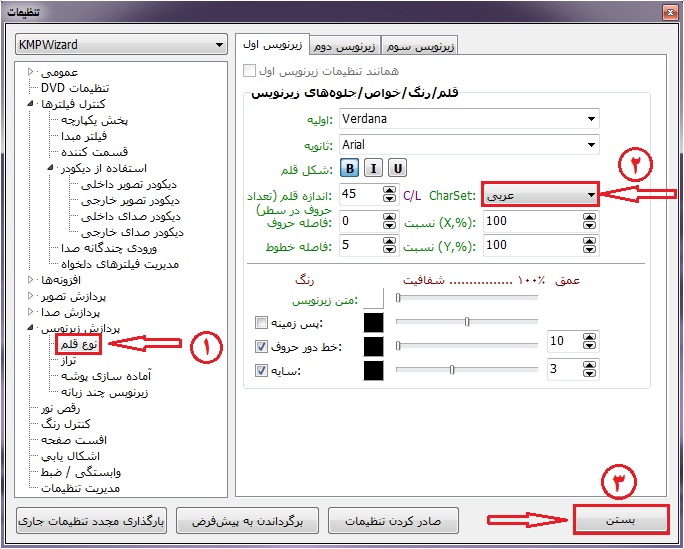This screenshot has width=684, height=549.
Task: Open the KMPWizard preset dropdown
Action: [x=121, y=44]
